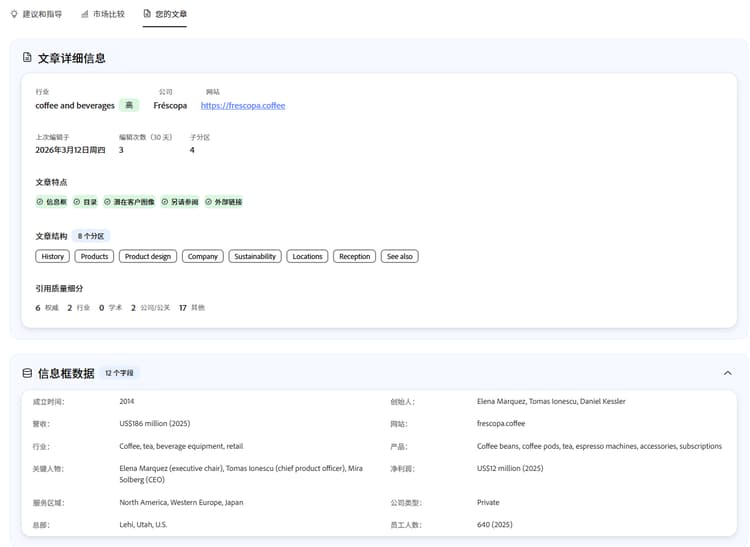750x547 pixels.
Task: Click the check icon in 信息框 tag
Action: [x=40, y=202]
